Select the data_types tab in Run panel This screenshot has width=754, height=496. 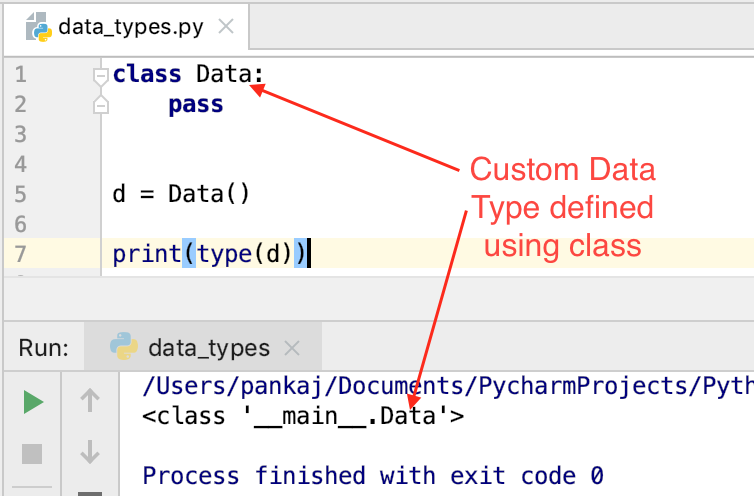tap(208, 348)
